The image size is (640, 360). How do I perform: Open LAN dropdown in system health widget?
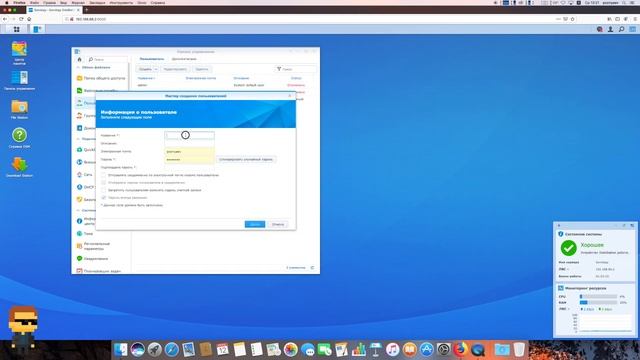[564, 269]
